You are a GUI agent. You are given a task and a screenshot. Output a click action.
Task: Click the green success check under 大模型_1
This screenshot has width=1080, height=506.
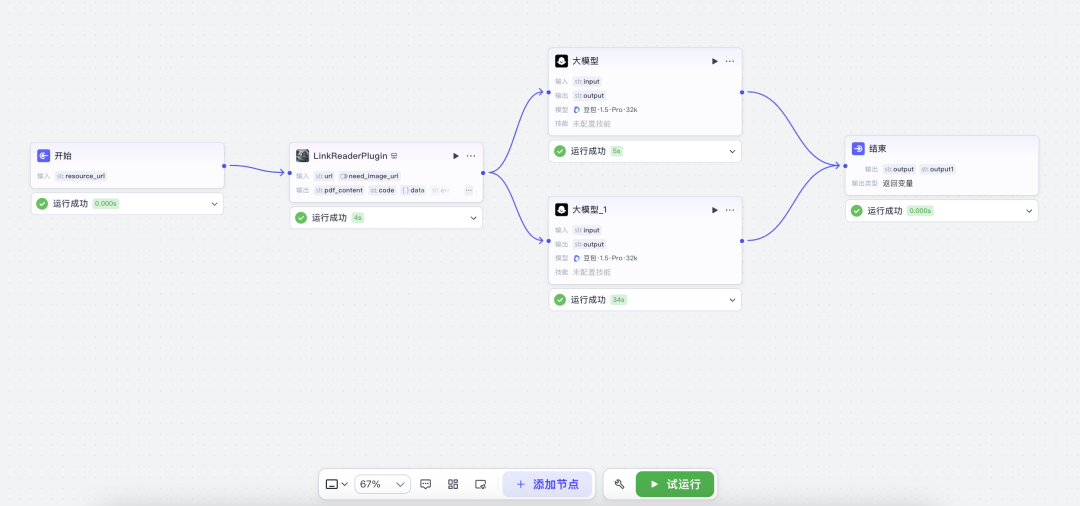tap(560, 299)
